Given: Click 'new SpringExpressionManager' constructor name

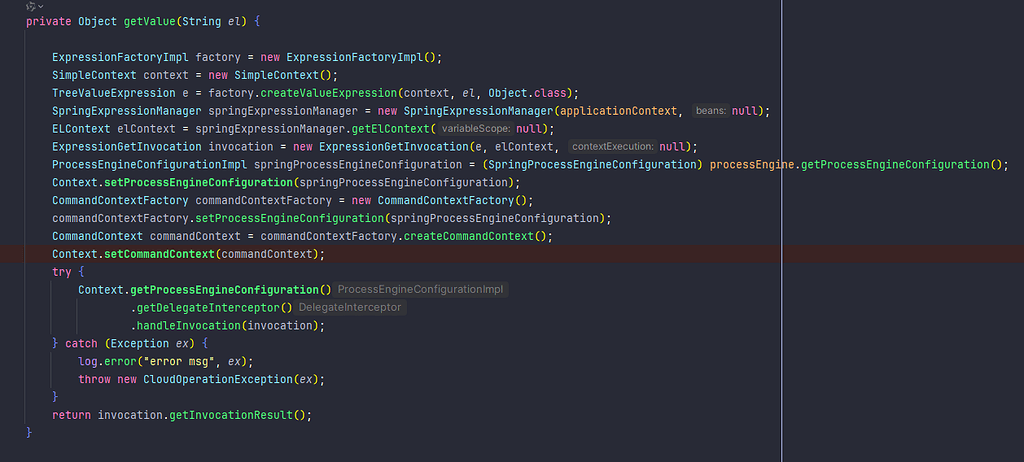Looking at the screenshot, I should 479,111.
